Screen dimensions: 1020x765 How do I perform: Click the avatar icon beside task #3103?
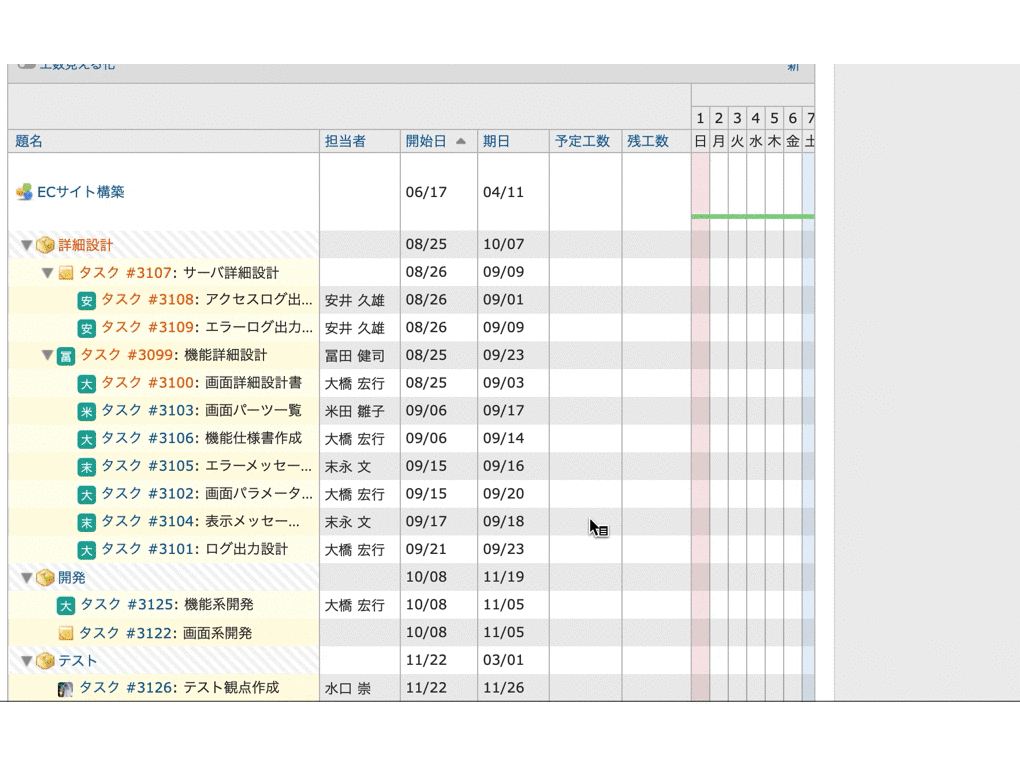(87, 412)
